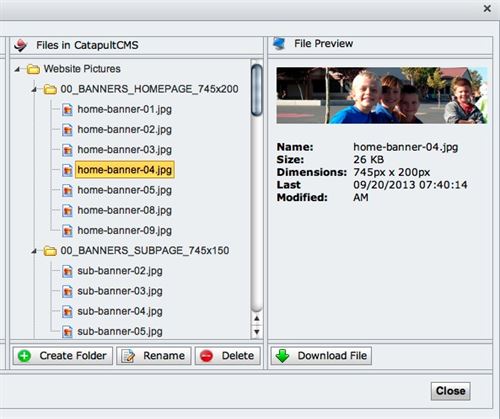
Task: Click the Create Folder button
Action: (63, 356)
